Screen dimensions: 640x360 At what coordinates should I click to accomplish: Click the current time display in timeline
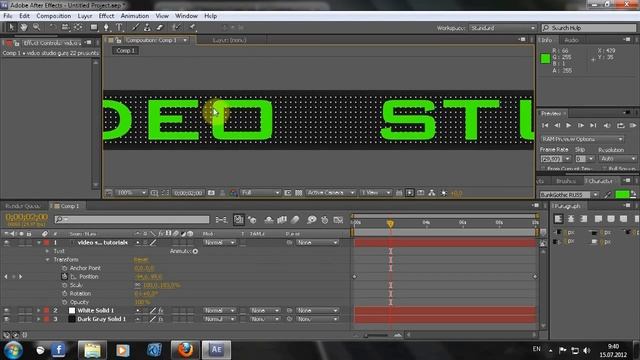(x=27, y=217)
